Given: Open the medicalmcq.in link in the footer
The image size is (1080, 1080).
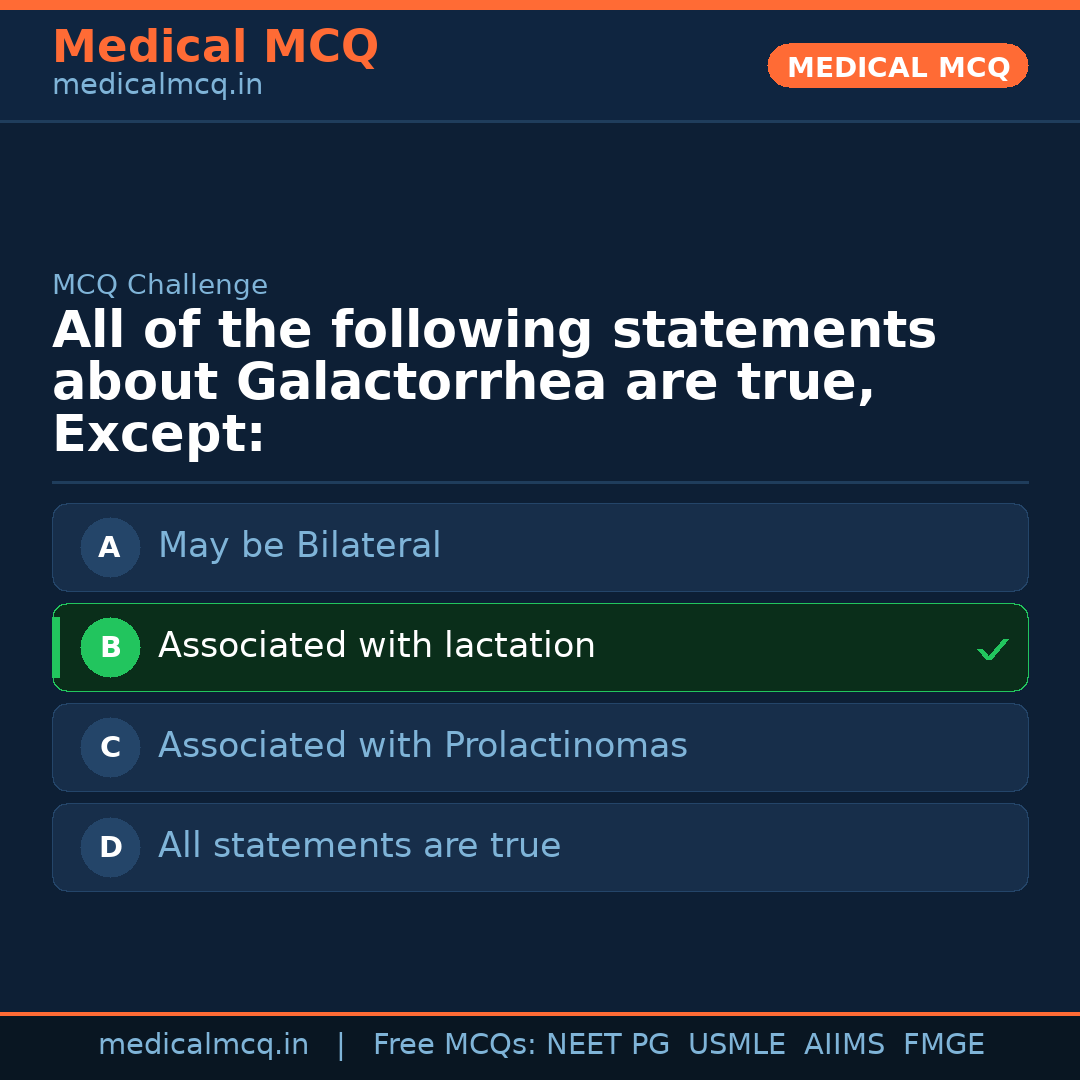Looking at the screenshot, I should coord(203,1045).
